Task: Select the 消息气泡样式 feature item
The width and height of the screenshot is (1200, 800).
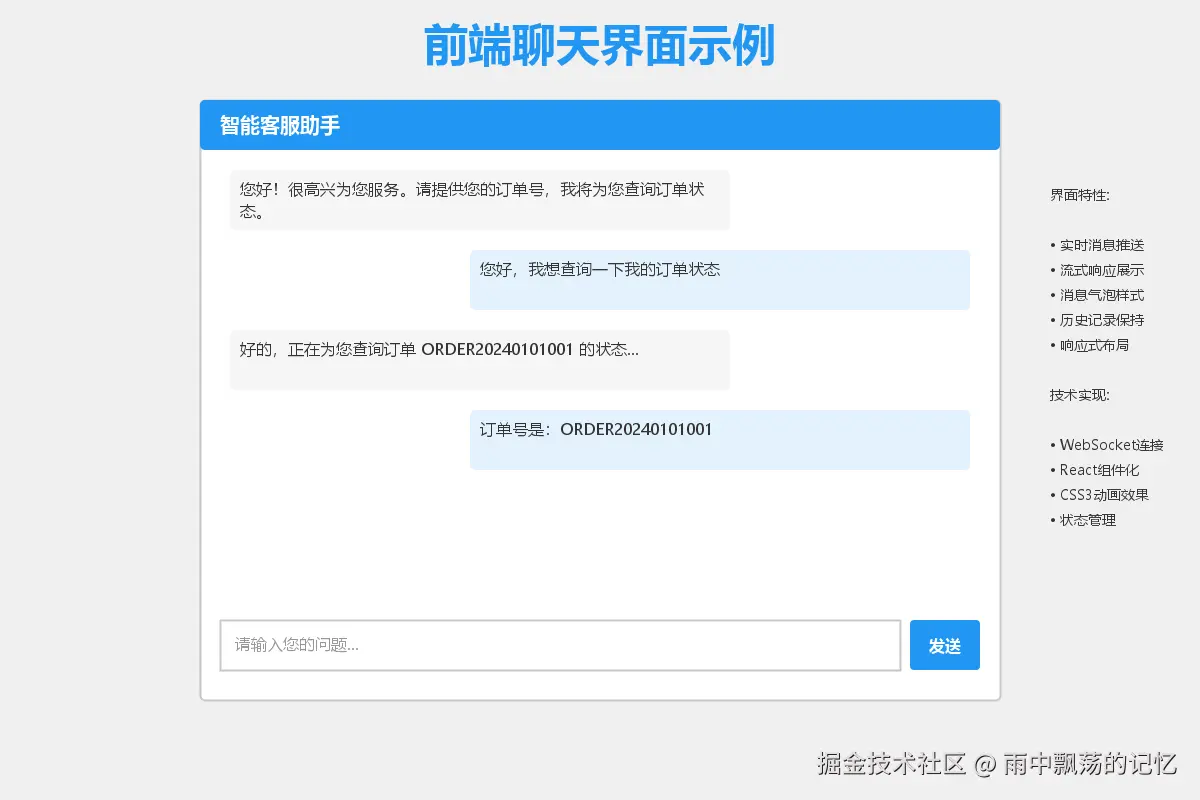Action: (1097, 295)
